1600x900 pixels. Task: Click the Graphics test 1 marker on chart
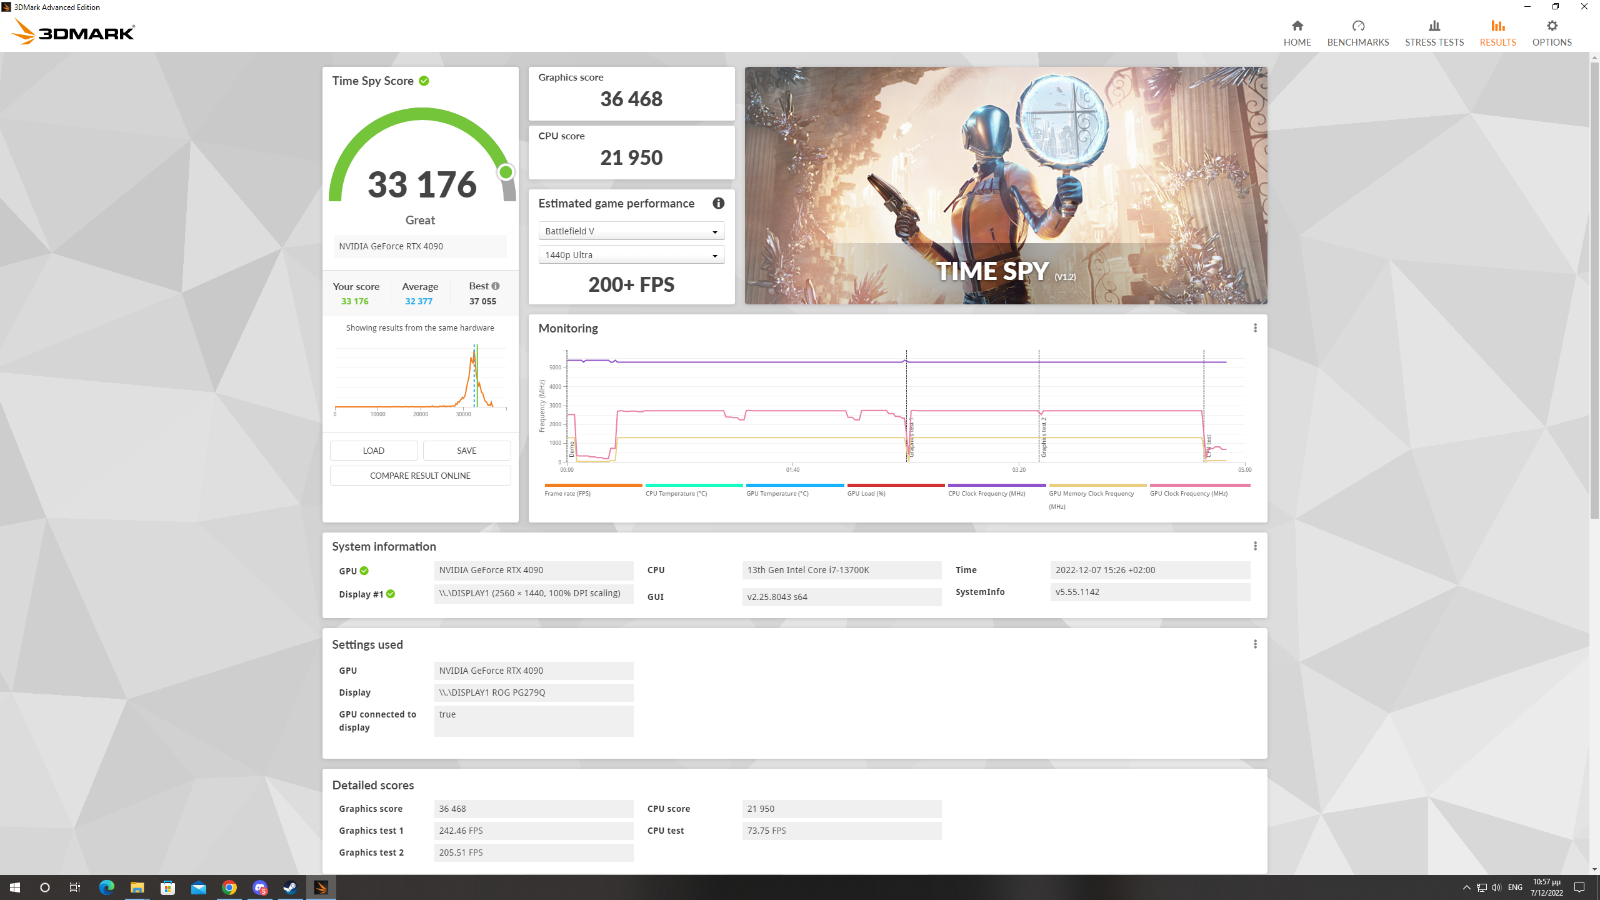[911, 440]
